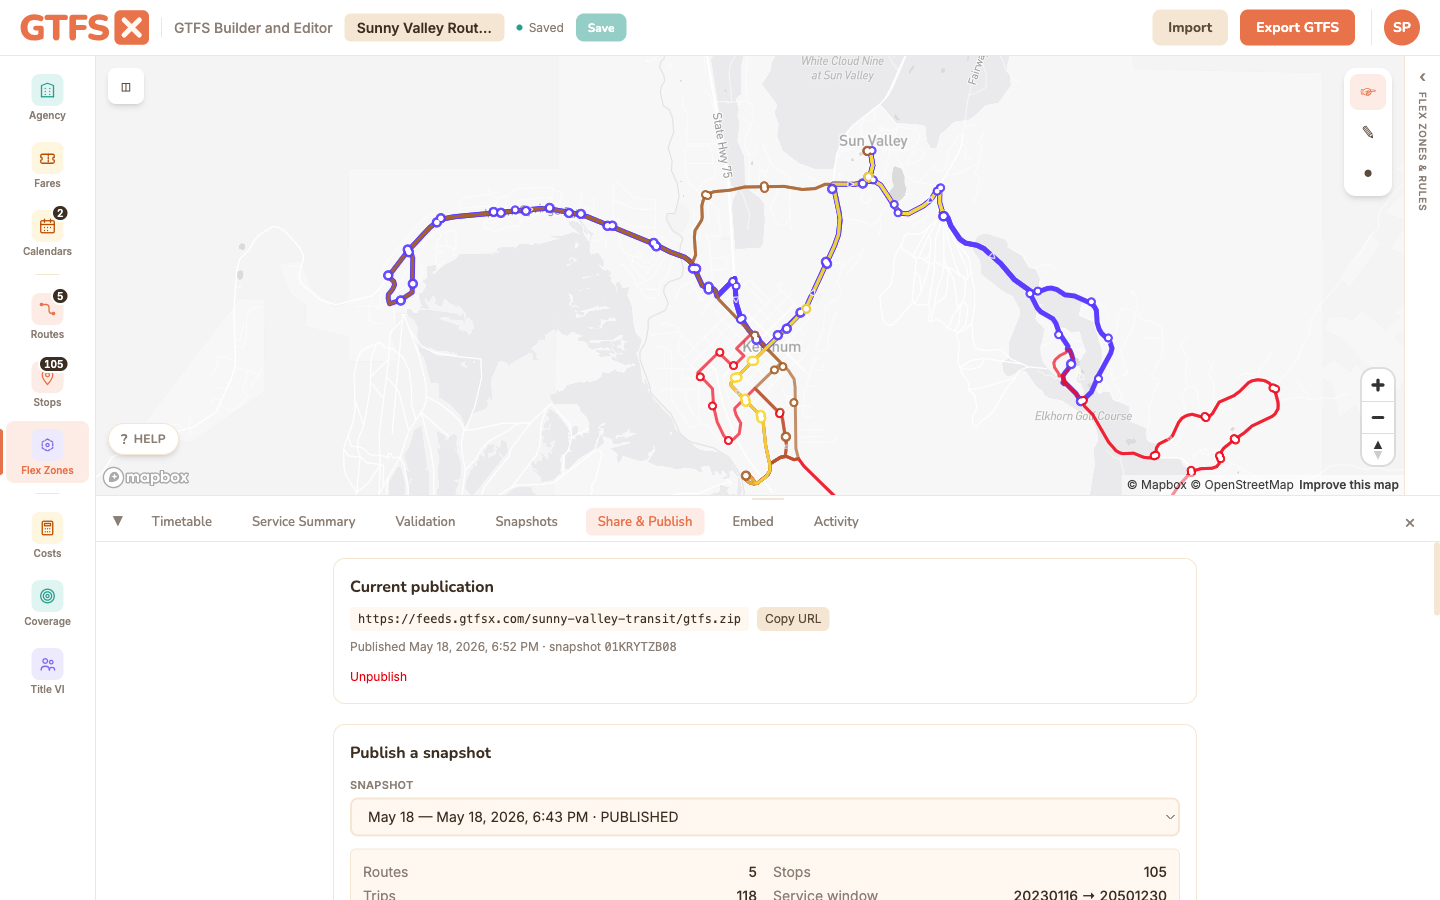Select the Flex Zones sidebar item

pyautogui.click(x=47, y=453)
